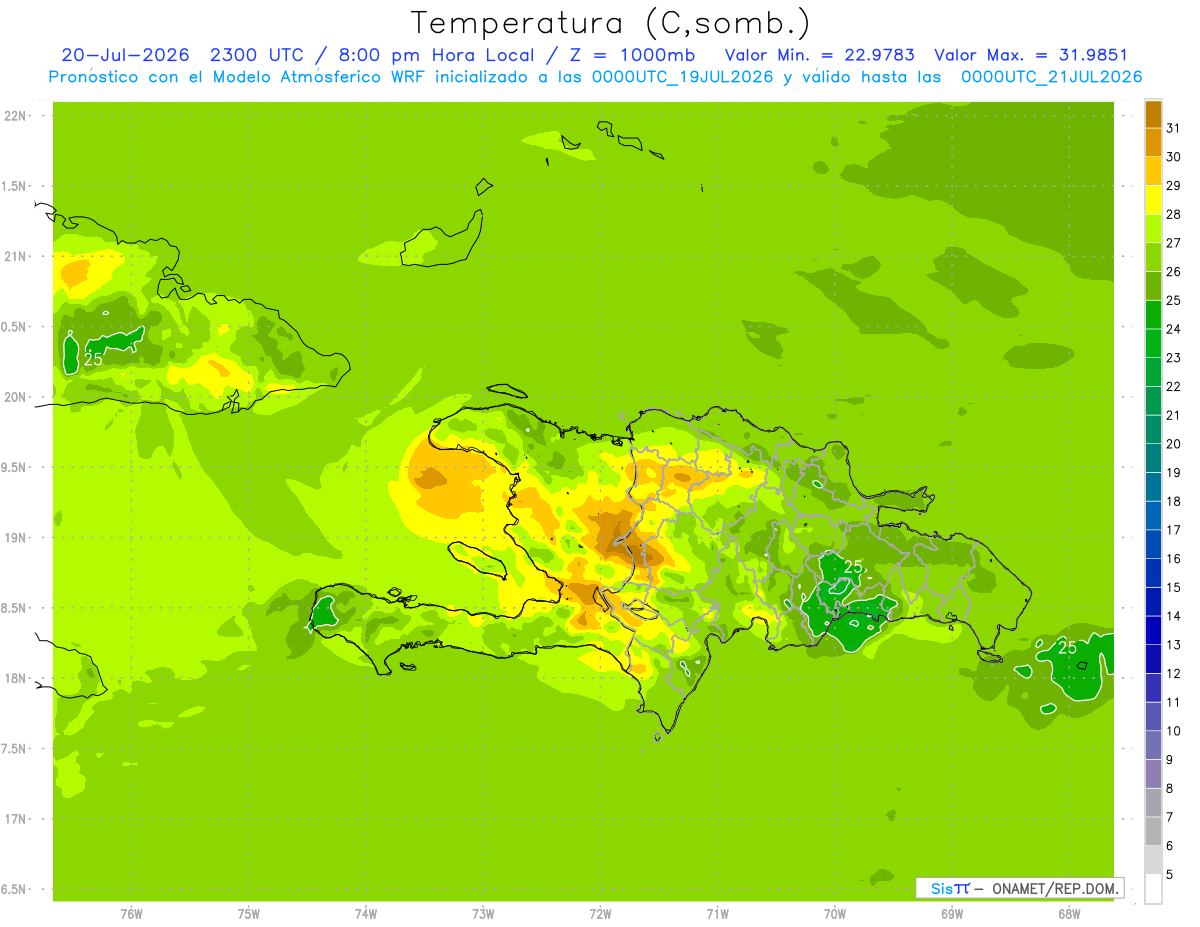Pick the lavender legend swatch between 8 and 9

1153,773
